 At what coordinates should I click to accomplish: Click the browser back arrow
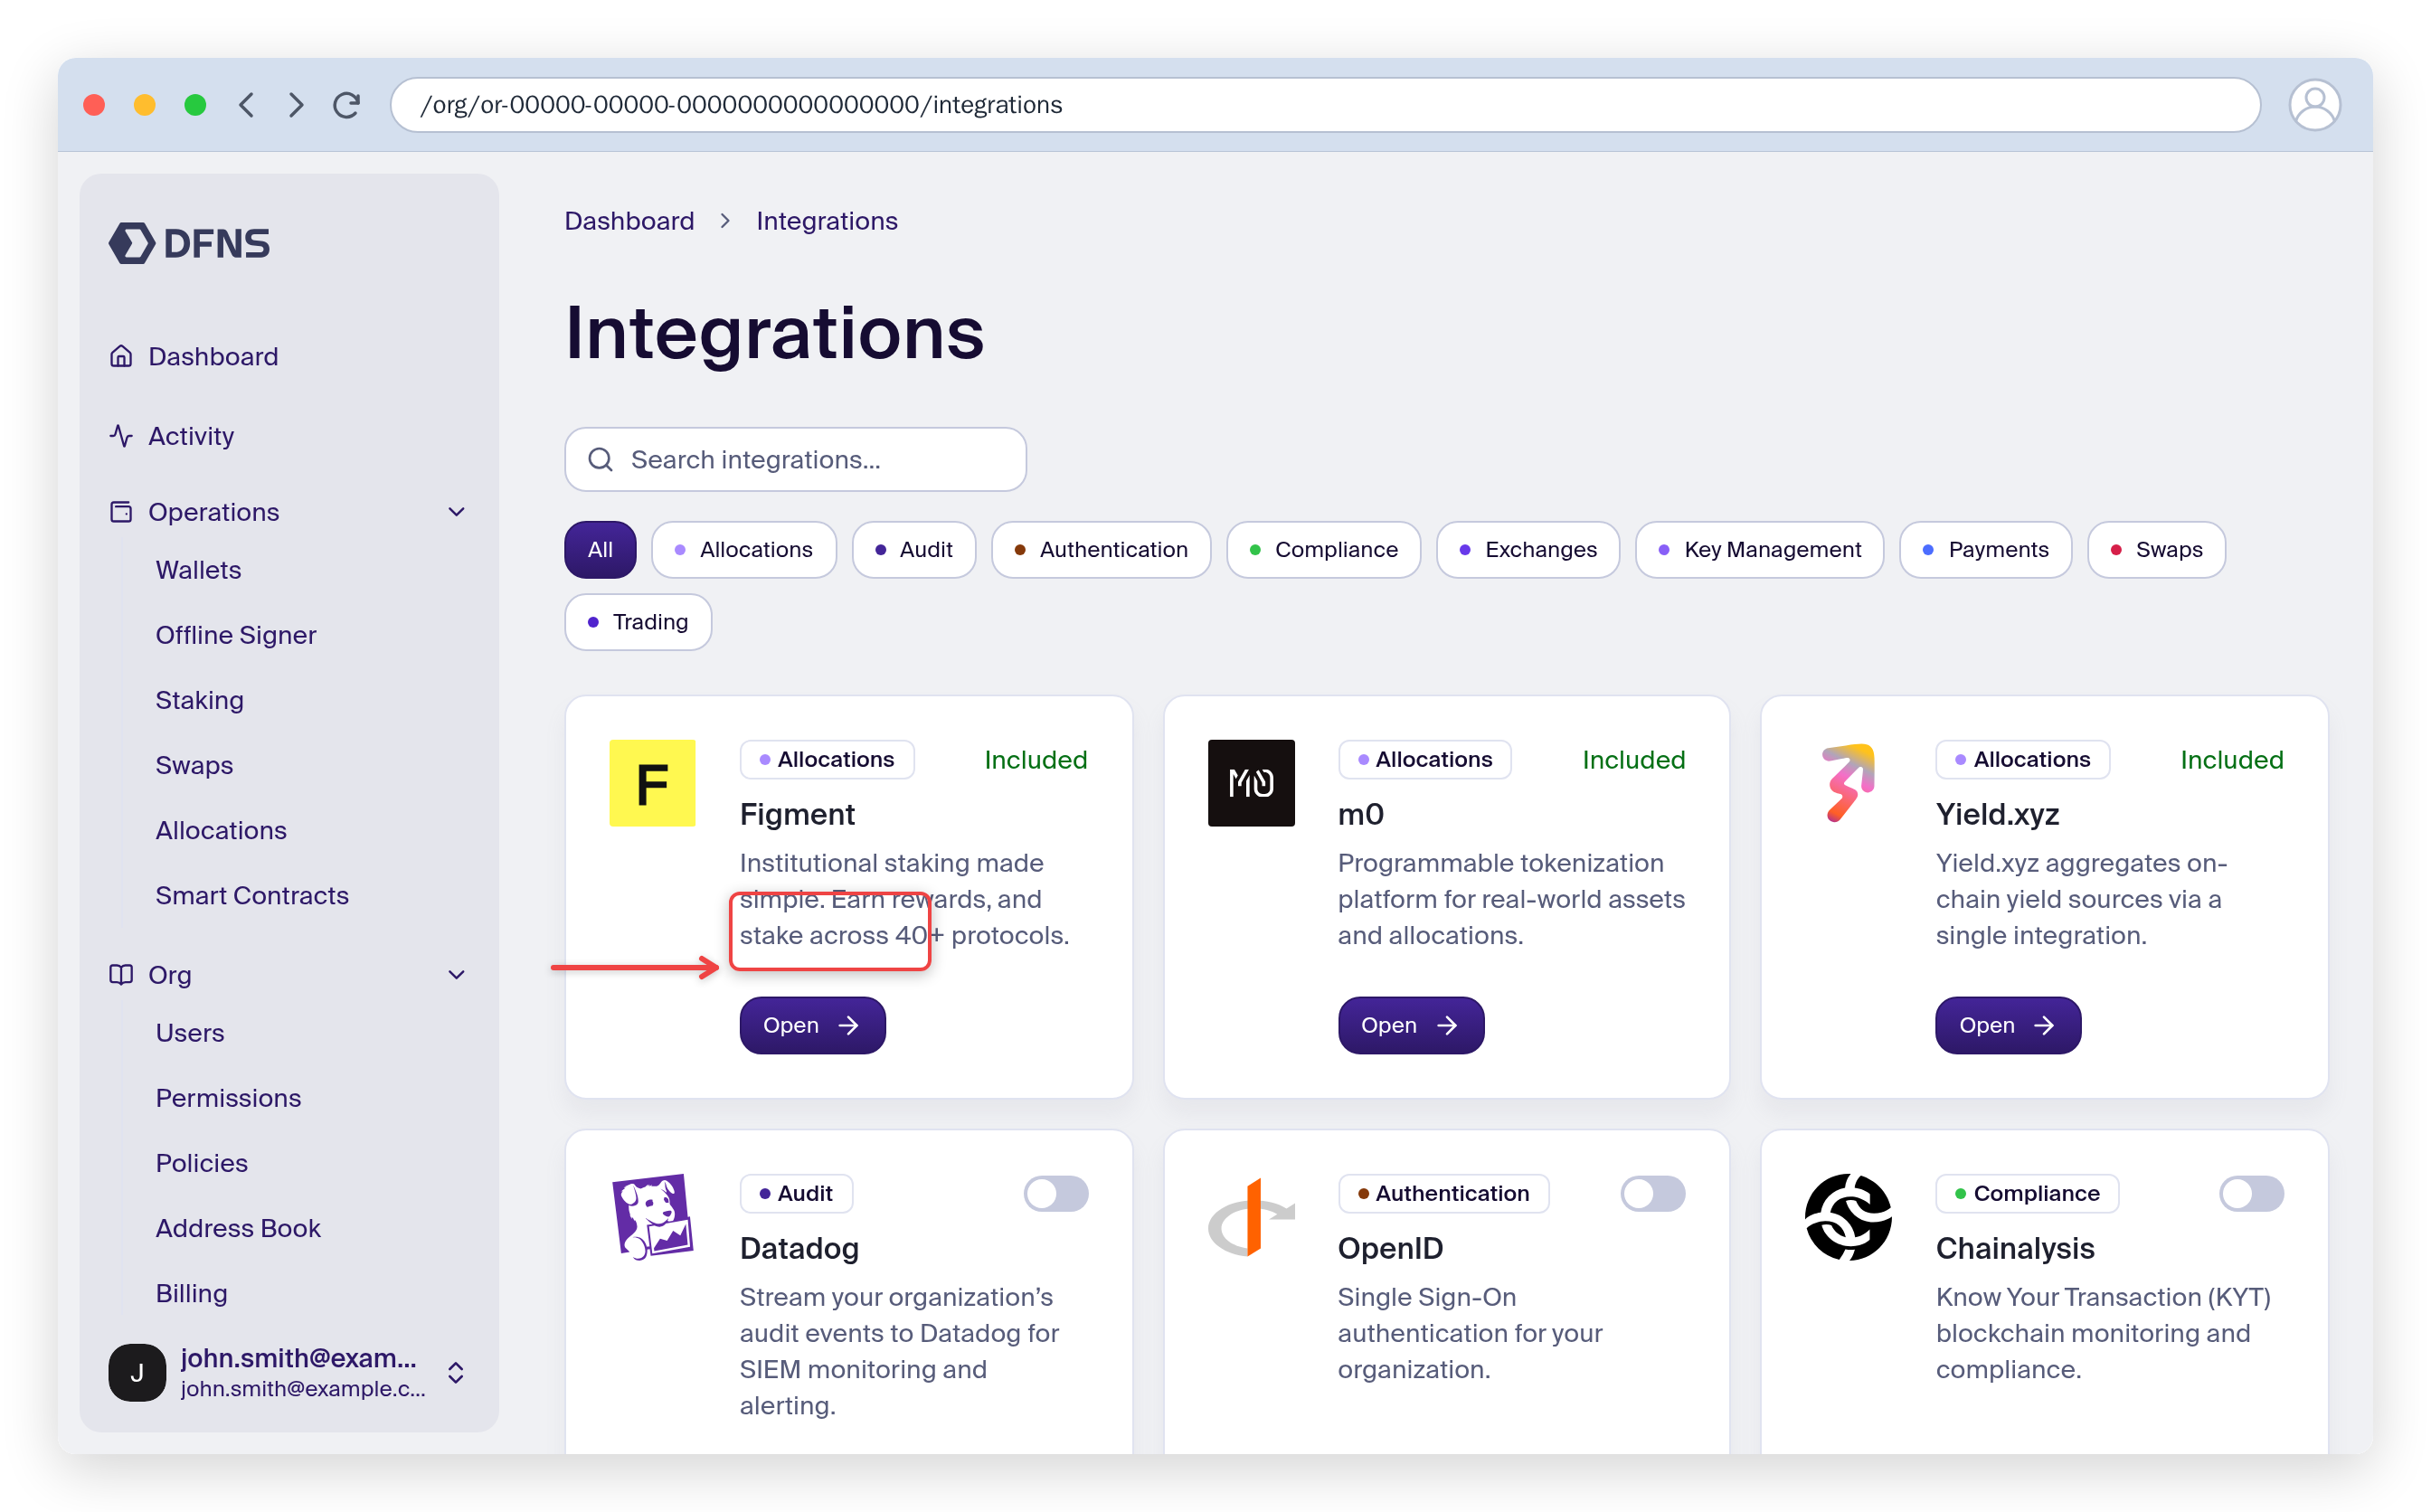[246, 105]
